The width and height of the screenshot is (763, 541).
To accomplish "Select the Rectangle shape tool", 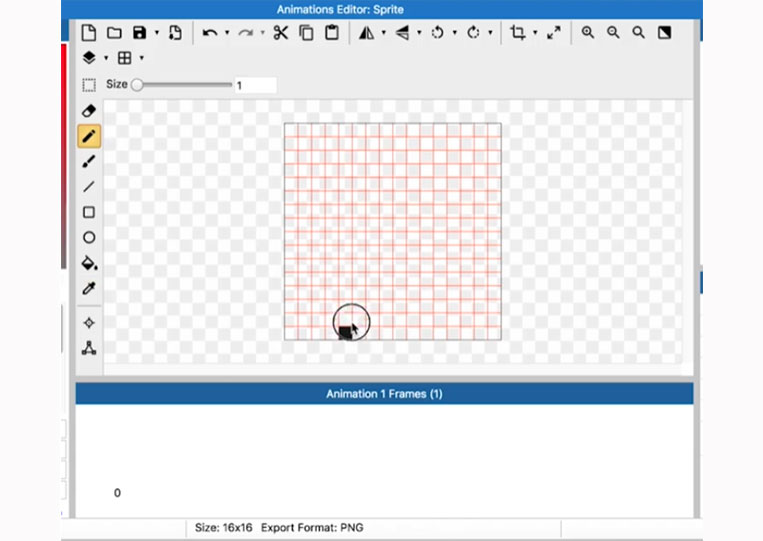I will click(89, 212).
